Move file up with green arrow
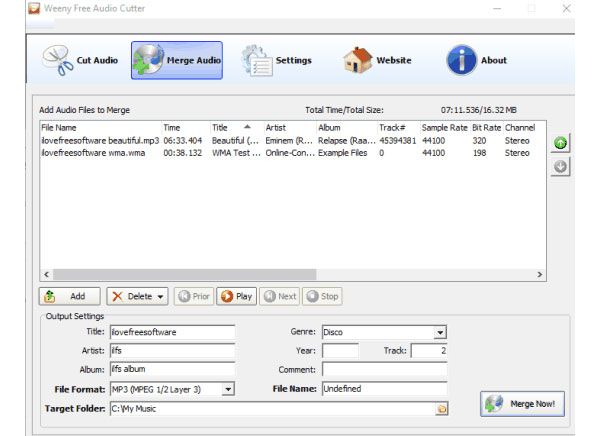The image size is (600, 436). click(561, 144)
